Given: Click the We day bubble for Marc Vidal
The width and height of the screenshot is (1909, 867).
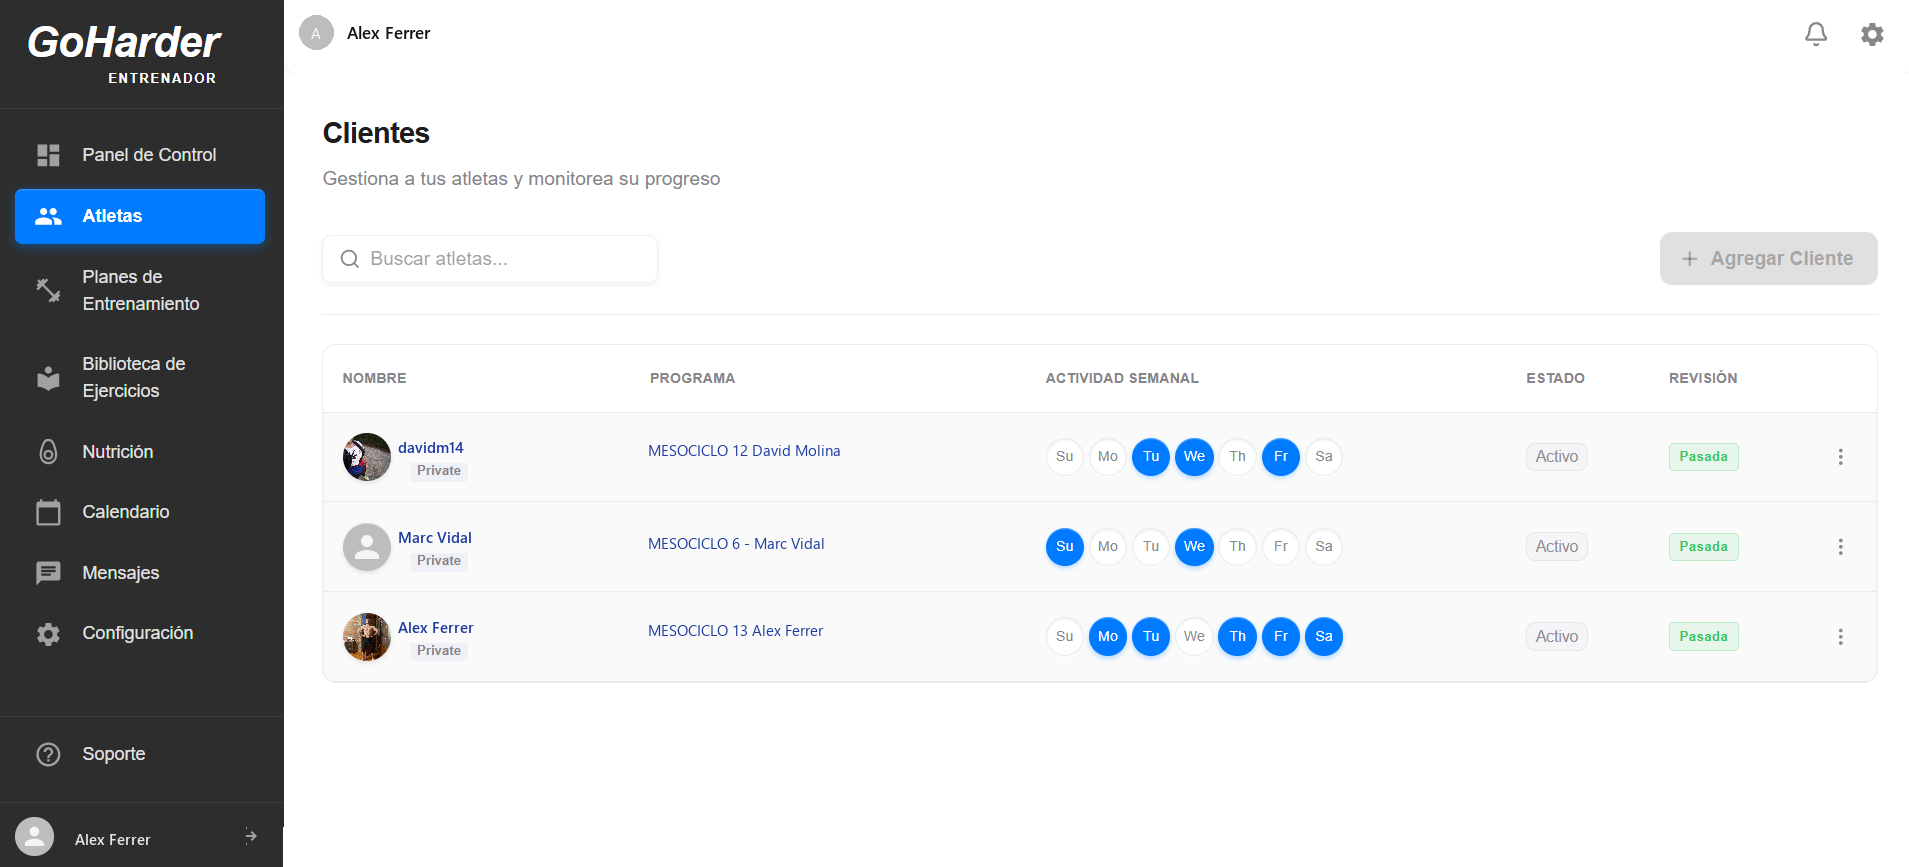Looking at the screenshot, I should pyautogui.click(x=1194, y=547).
